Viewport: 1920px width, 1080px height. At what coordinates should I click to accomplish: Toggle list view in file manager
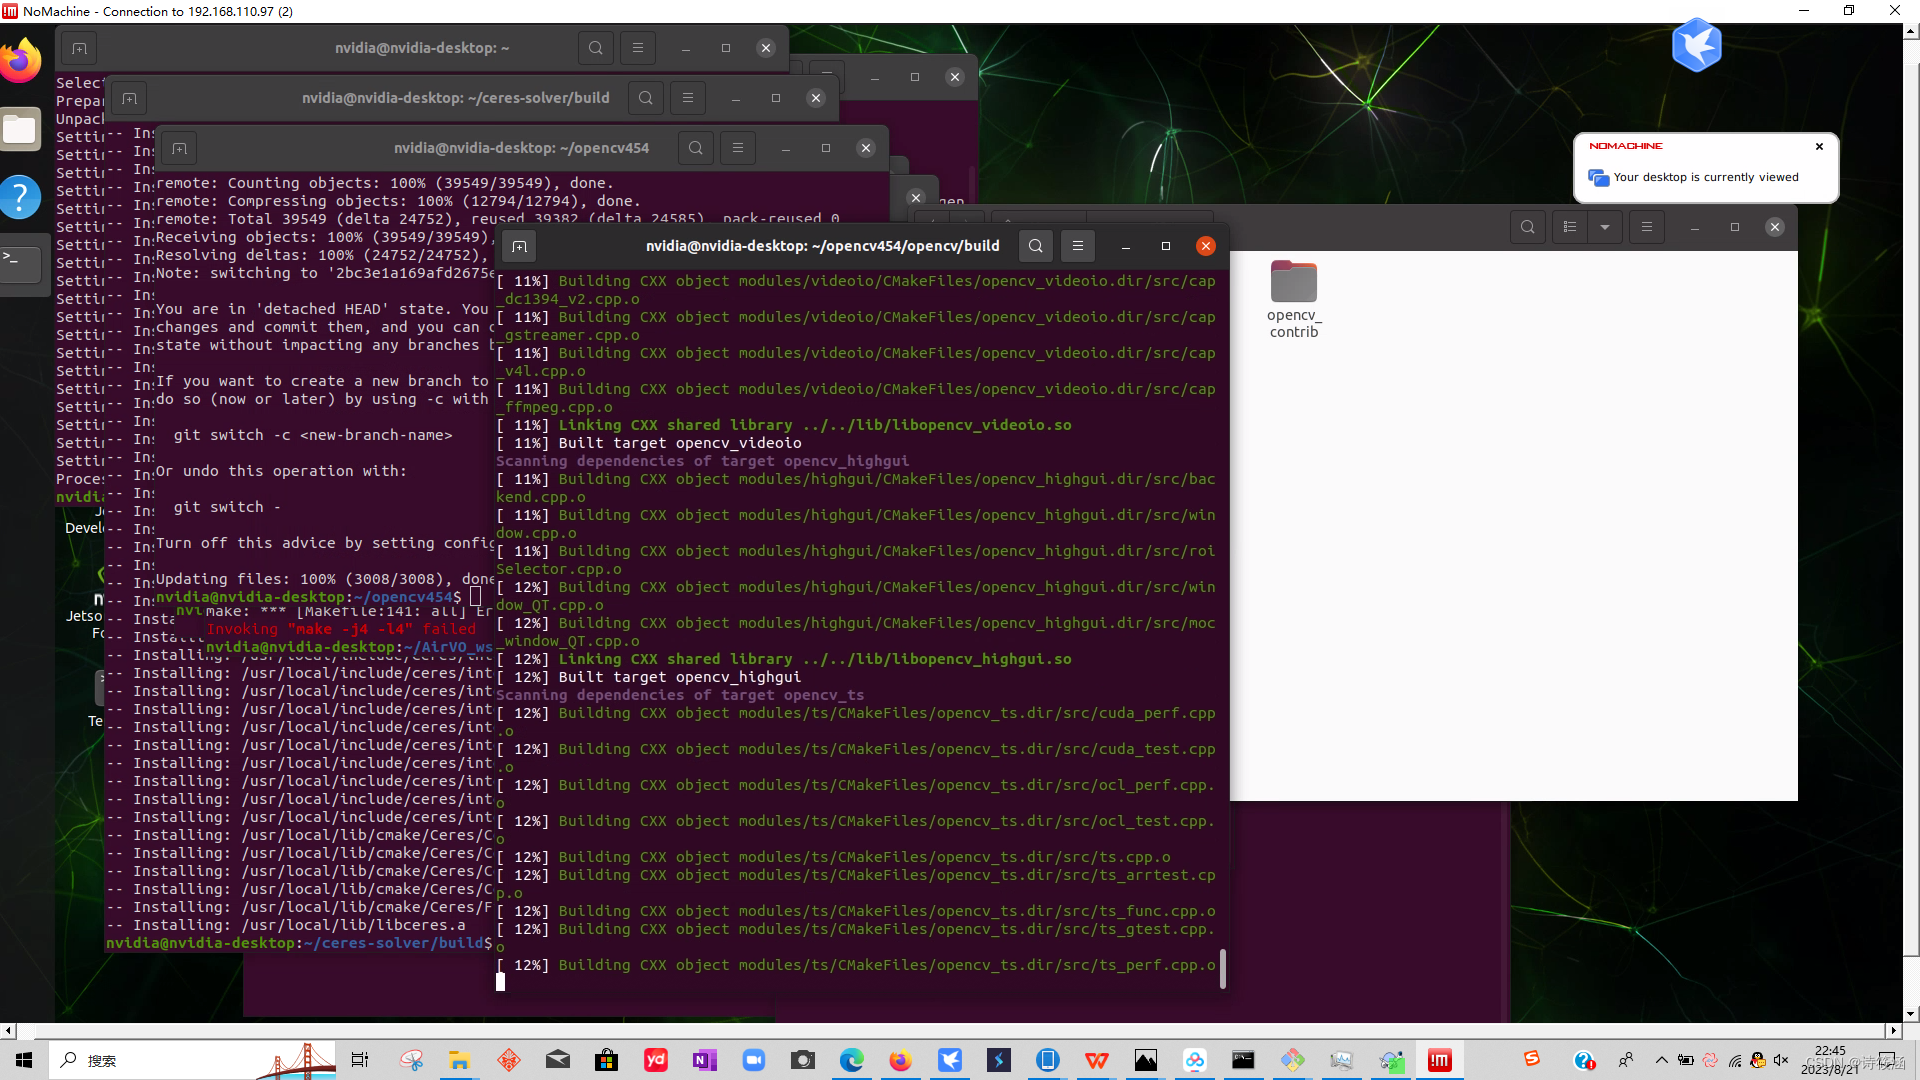coord(1570,227)
